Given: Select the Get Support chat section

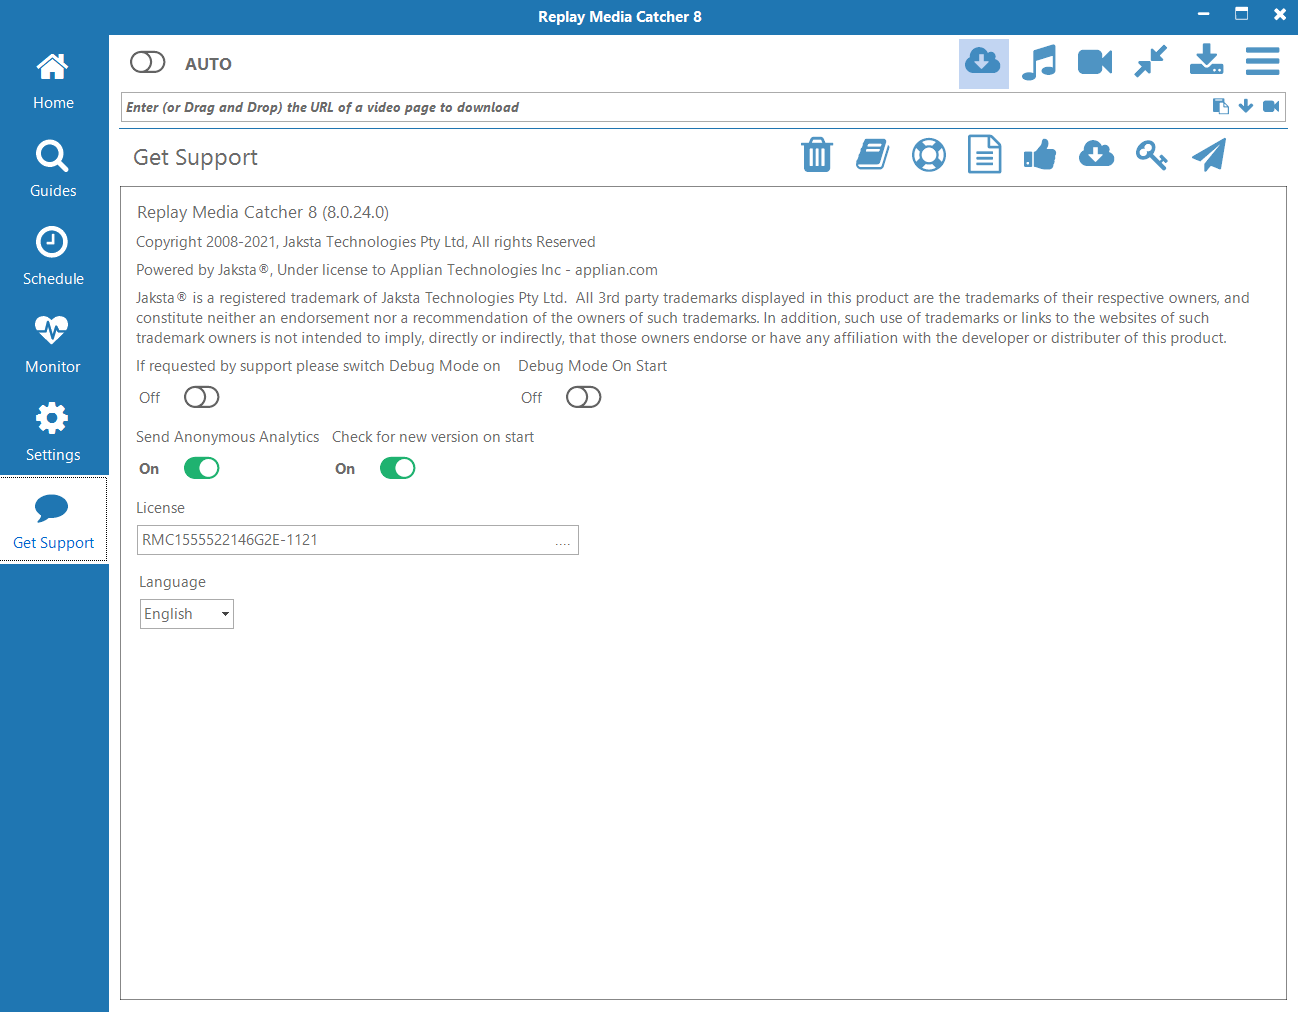Looking at the screenshot, I should [x=53, y=520].
